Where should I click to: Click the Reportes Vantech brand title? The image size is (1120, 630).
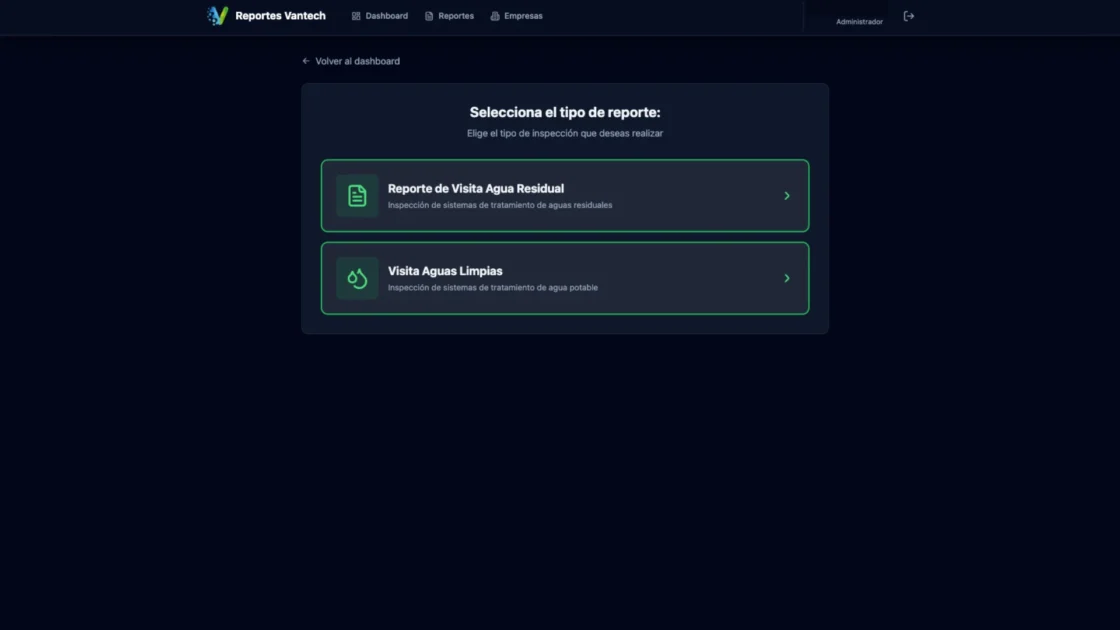(280, 16)
